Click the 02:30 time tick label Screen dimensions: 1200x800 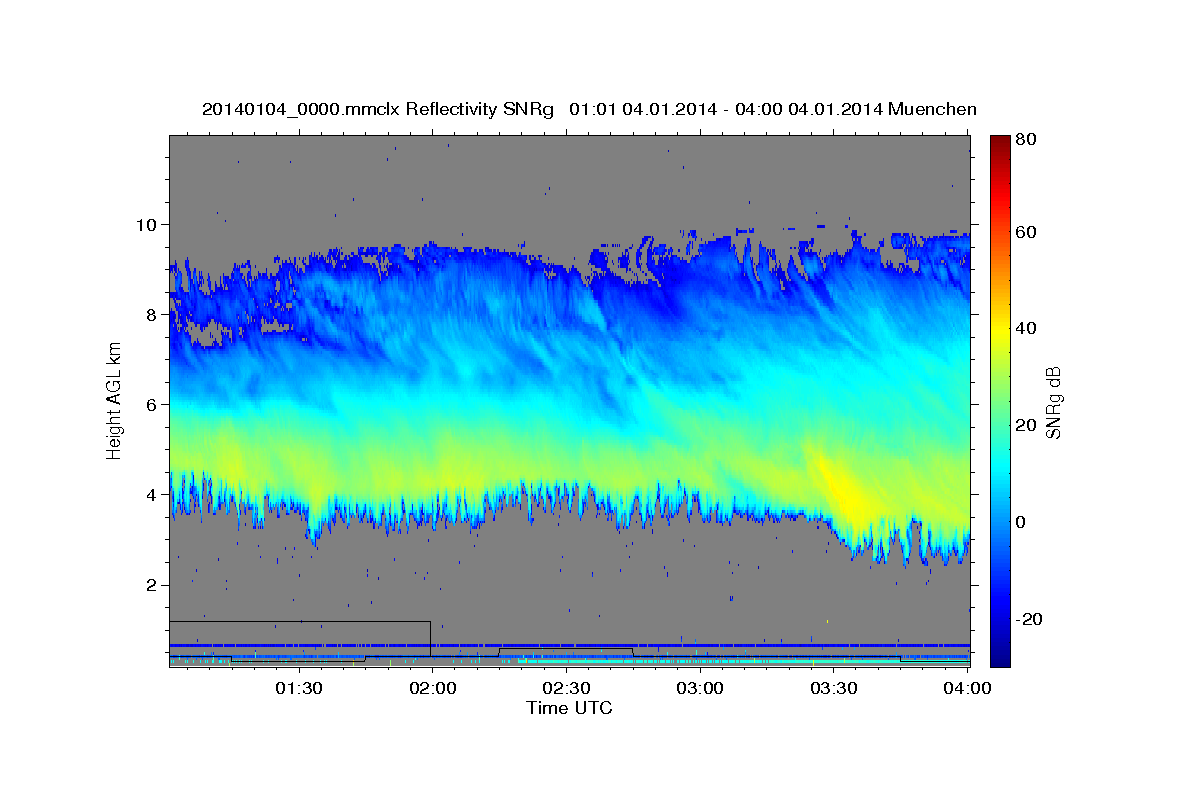[x=566, y=688]
